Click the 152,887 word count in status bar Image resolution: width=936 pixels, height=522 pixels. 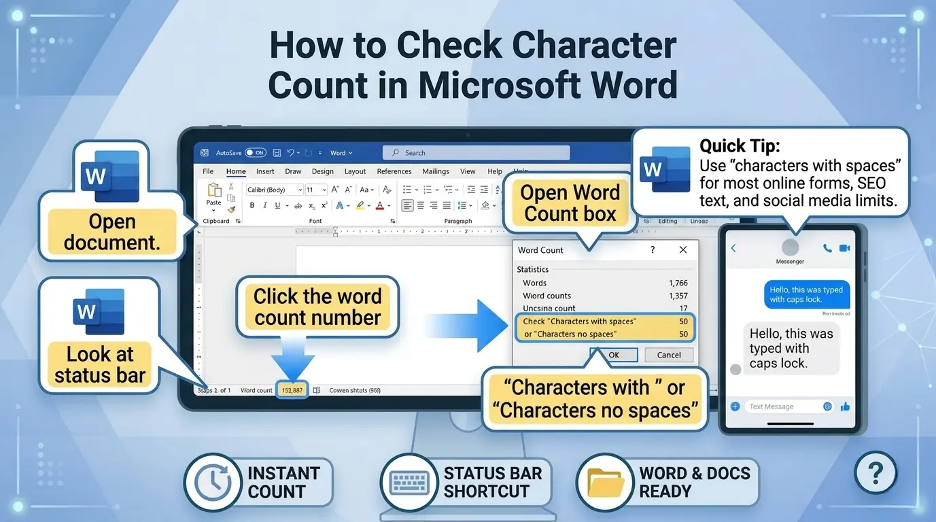tap(292, 390)
